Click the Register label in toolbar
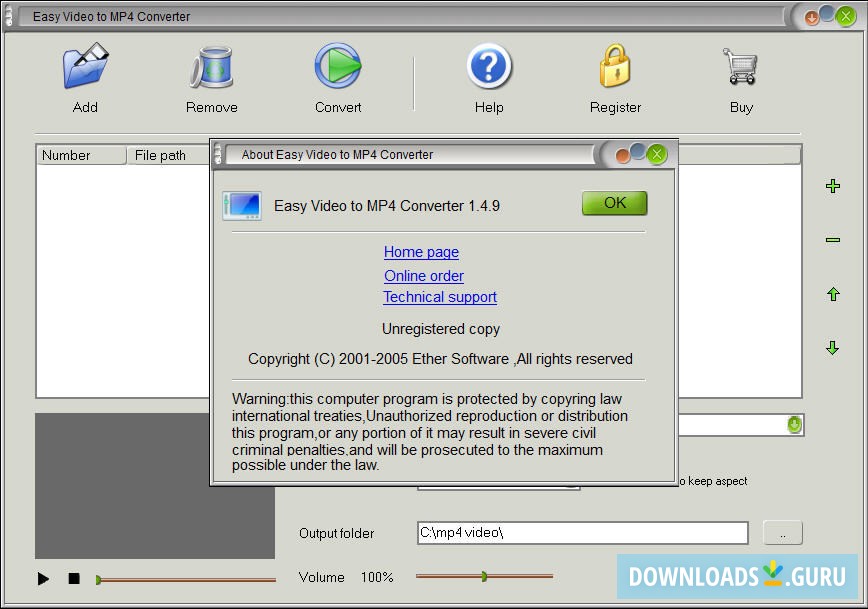This screenshot has height=609, width=868. (615, 107)
